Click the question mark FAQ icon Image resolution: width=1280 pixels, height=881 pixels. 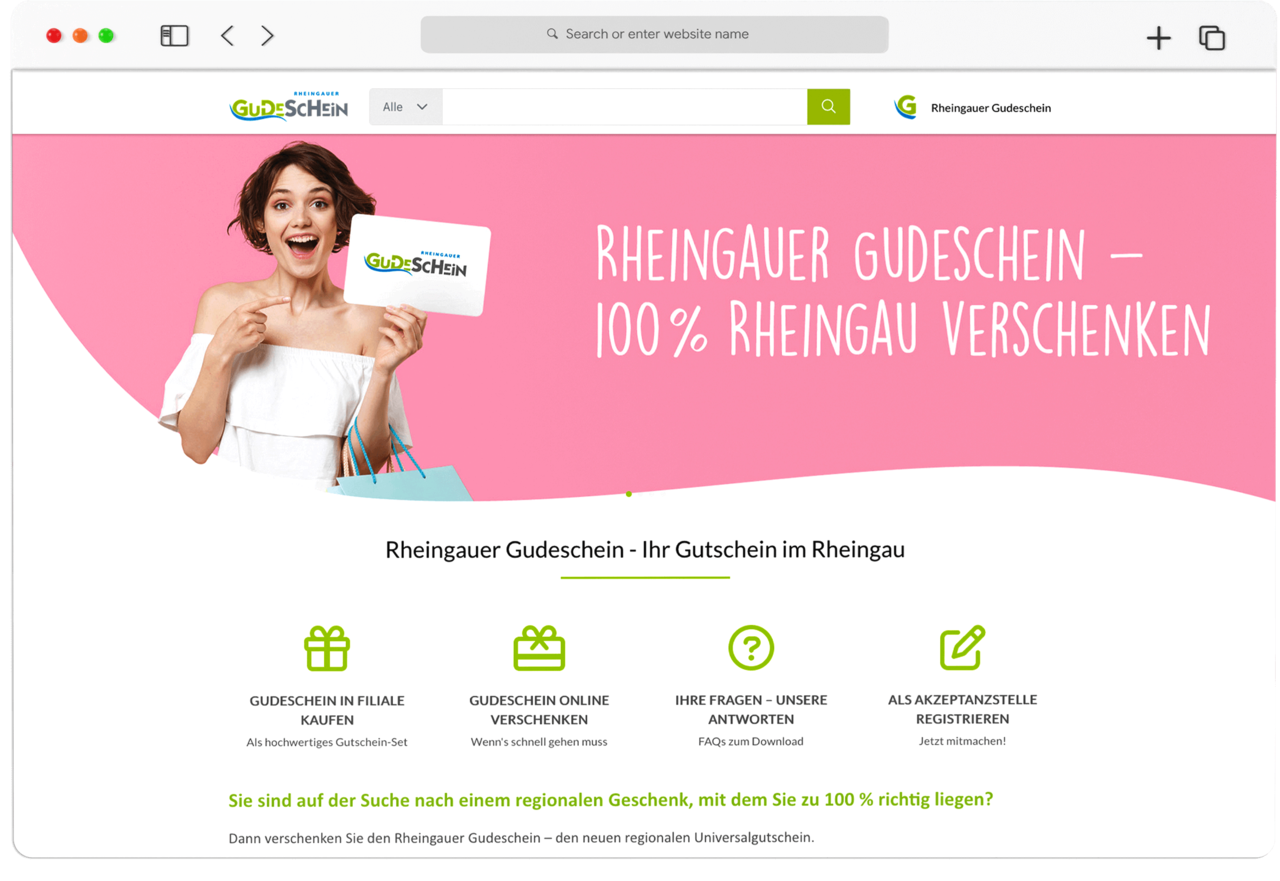click(751, 647)
